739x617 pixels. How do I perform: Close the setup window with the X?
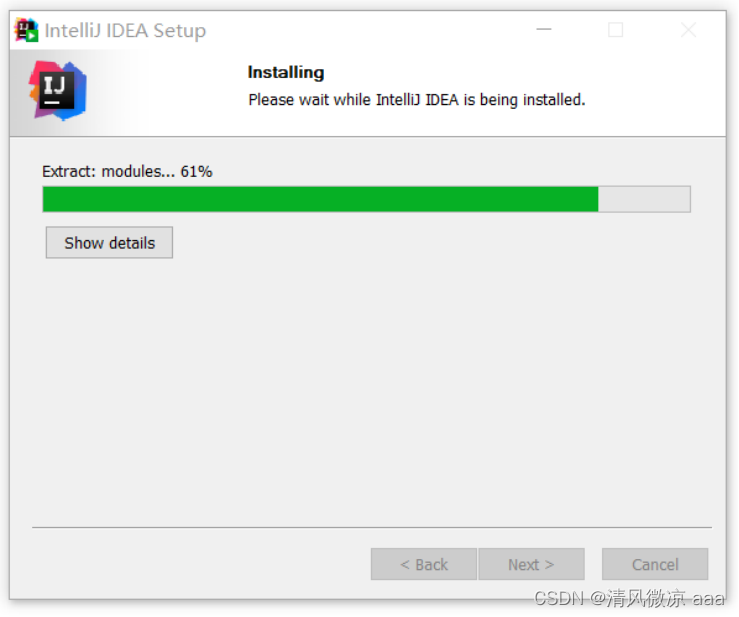tap(689, 30)
